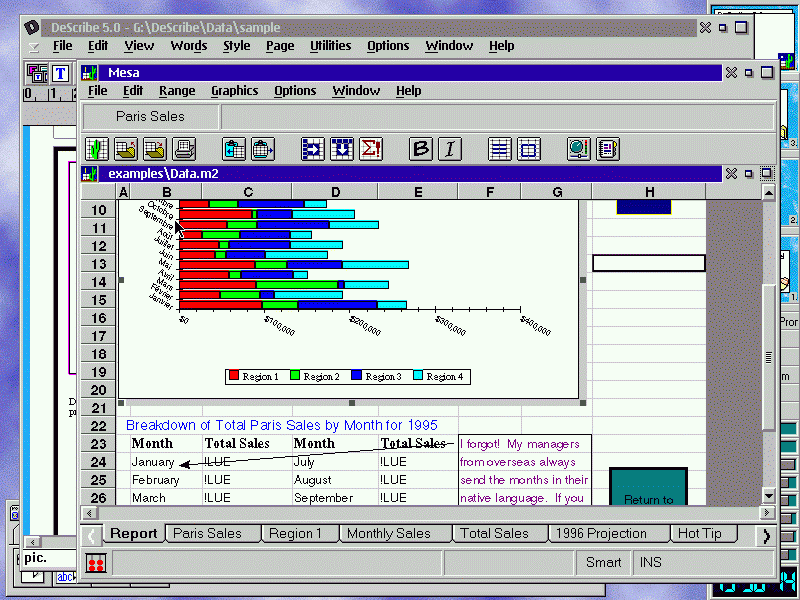Open the Utilities menu in DeScribe
Screen dimensions: 800x600
[x=330, y=46]
